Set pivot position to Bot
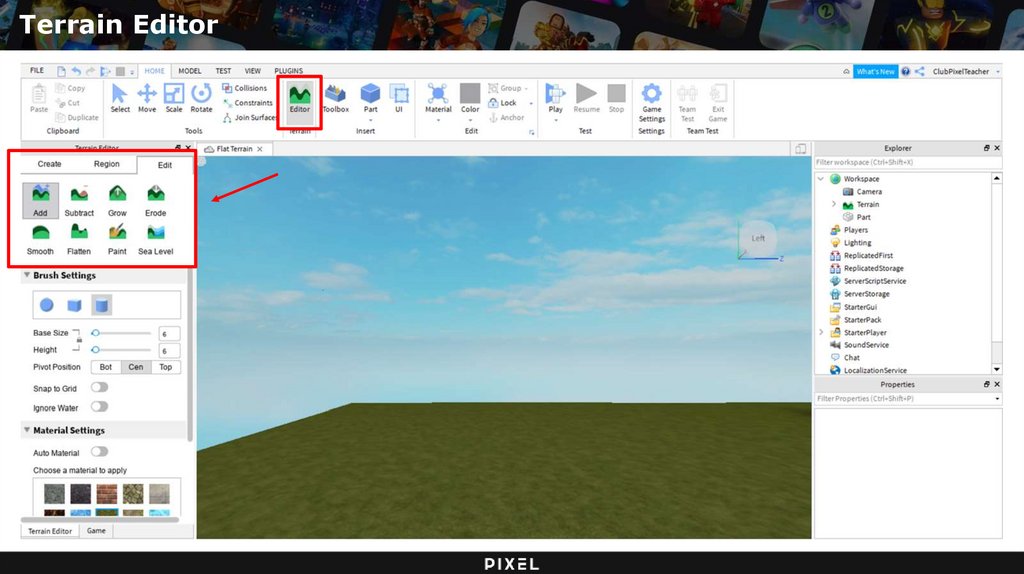The image size is (1024, 574). [x=106, y=367]
